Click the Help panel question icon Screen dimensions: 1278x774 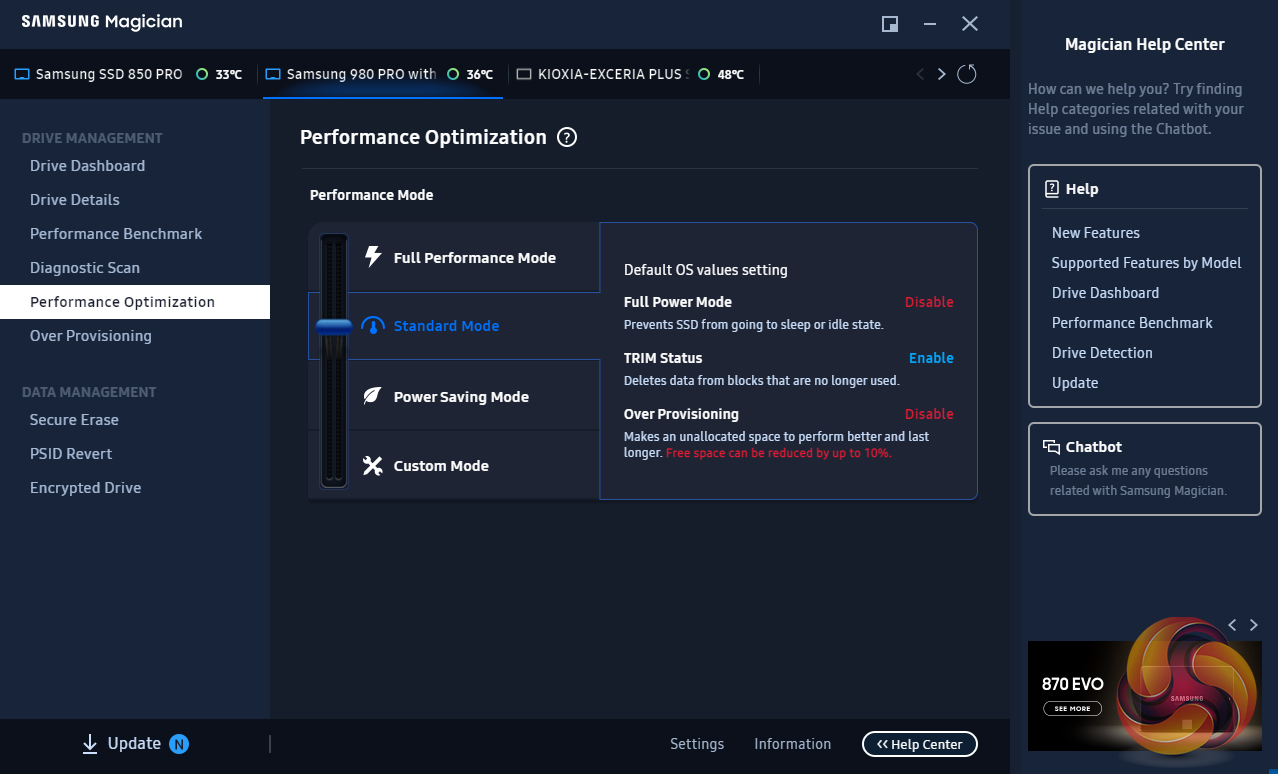pos(1052,188)
